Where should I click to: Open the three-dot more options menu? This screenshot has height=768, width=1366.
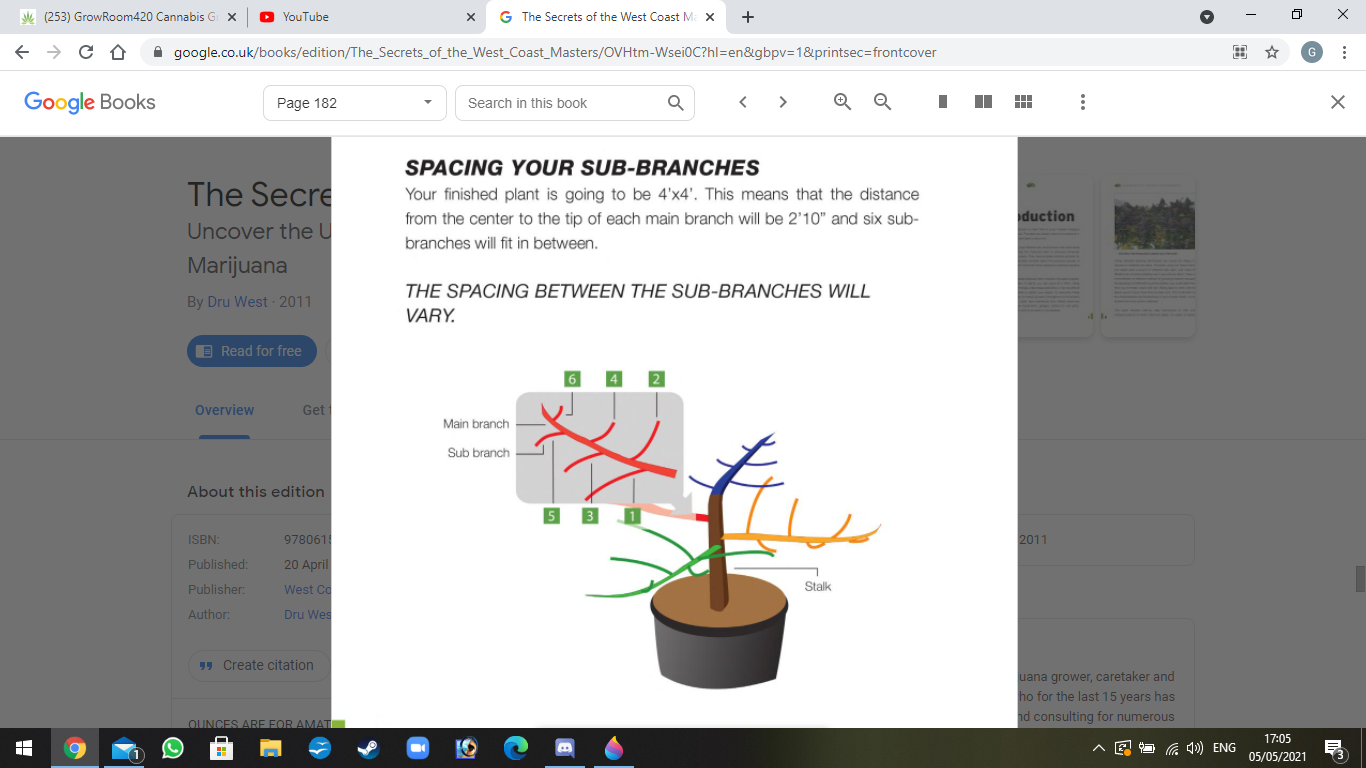pos(1082,102)
